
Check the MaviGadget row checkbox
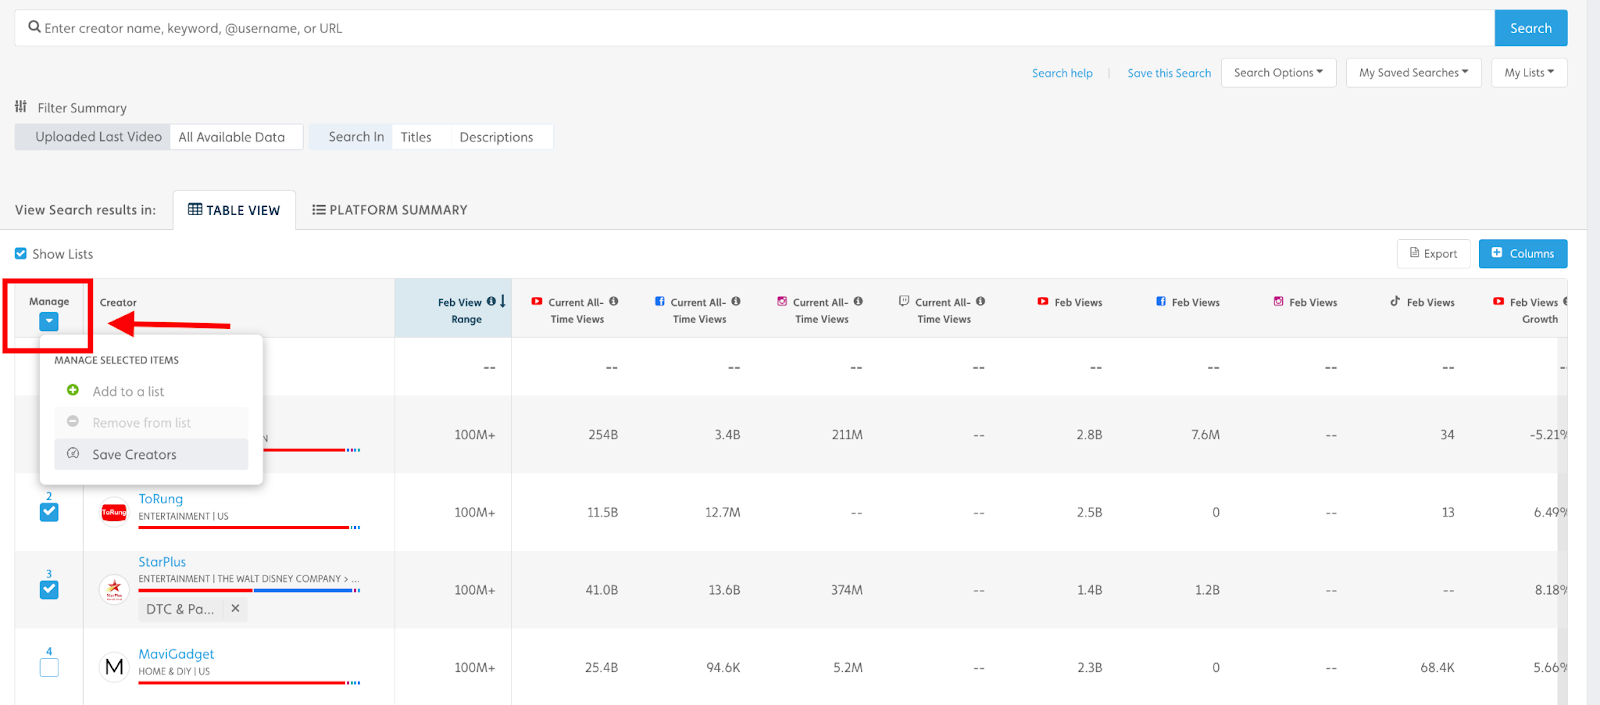[x=49, y=667]
